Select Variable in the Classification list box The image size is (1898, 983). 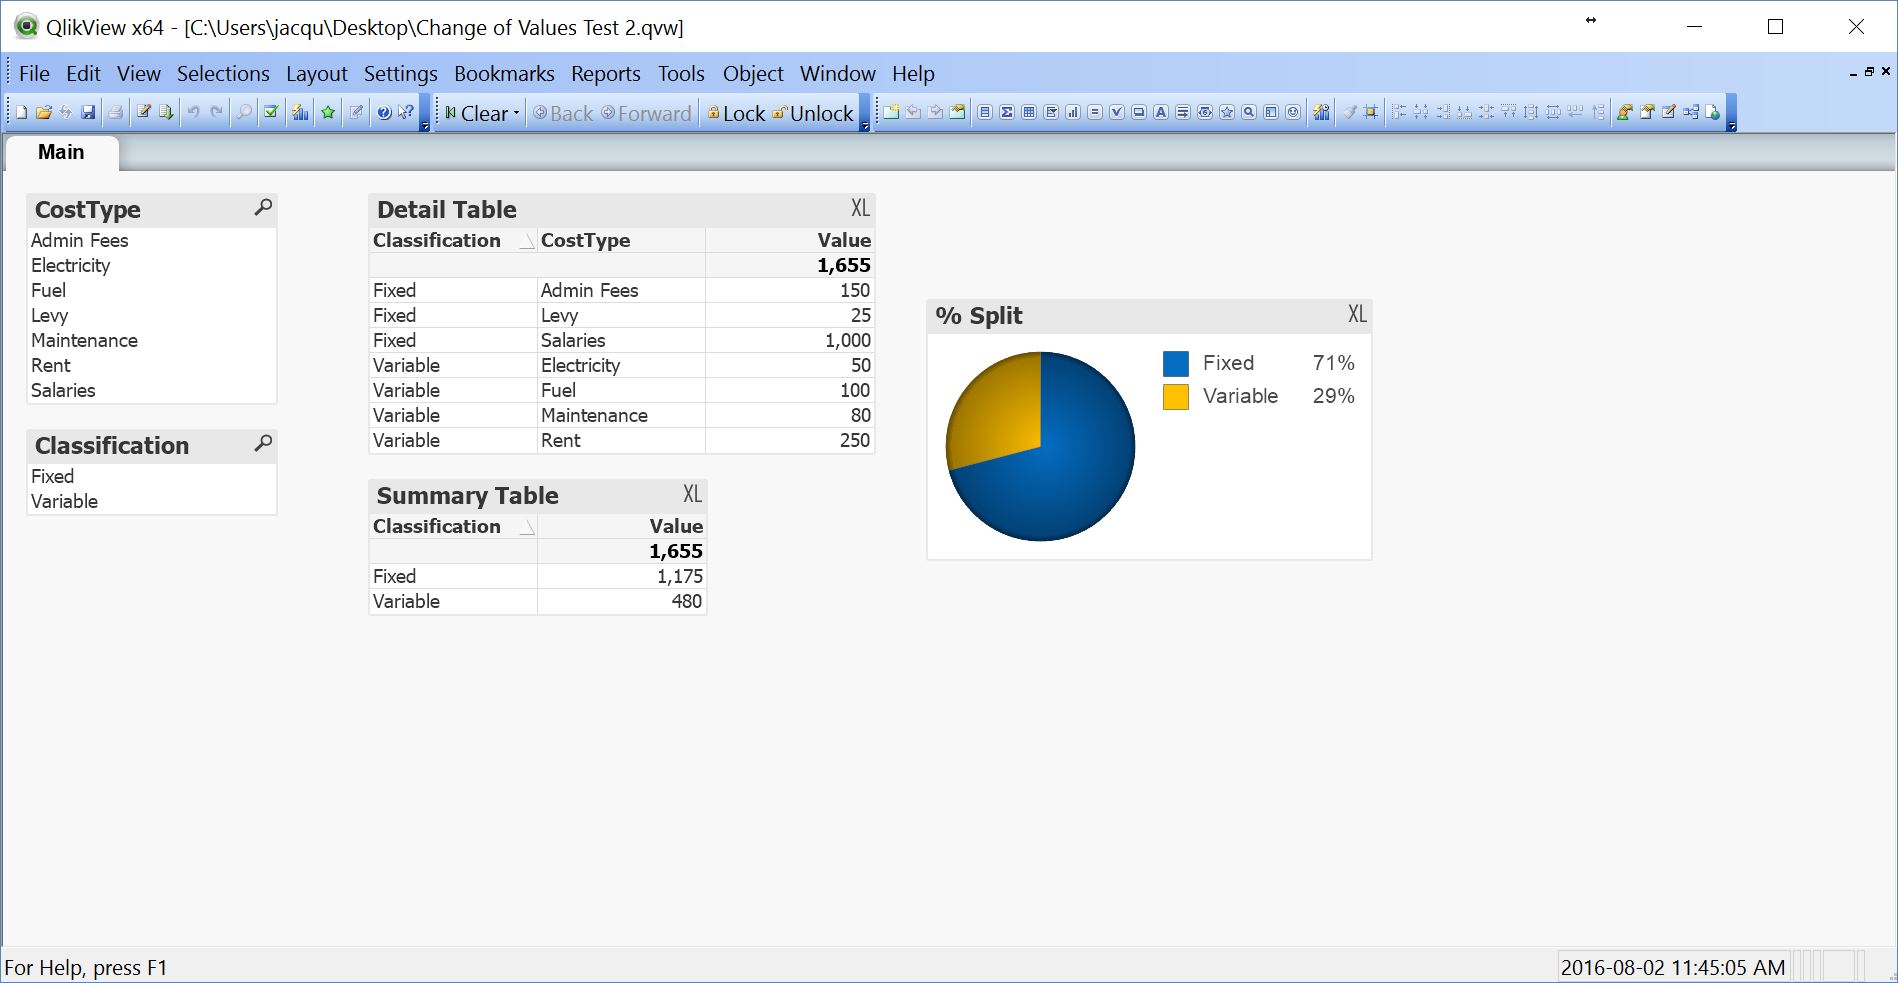pyautogui.click(x=151, y=501)
